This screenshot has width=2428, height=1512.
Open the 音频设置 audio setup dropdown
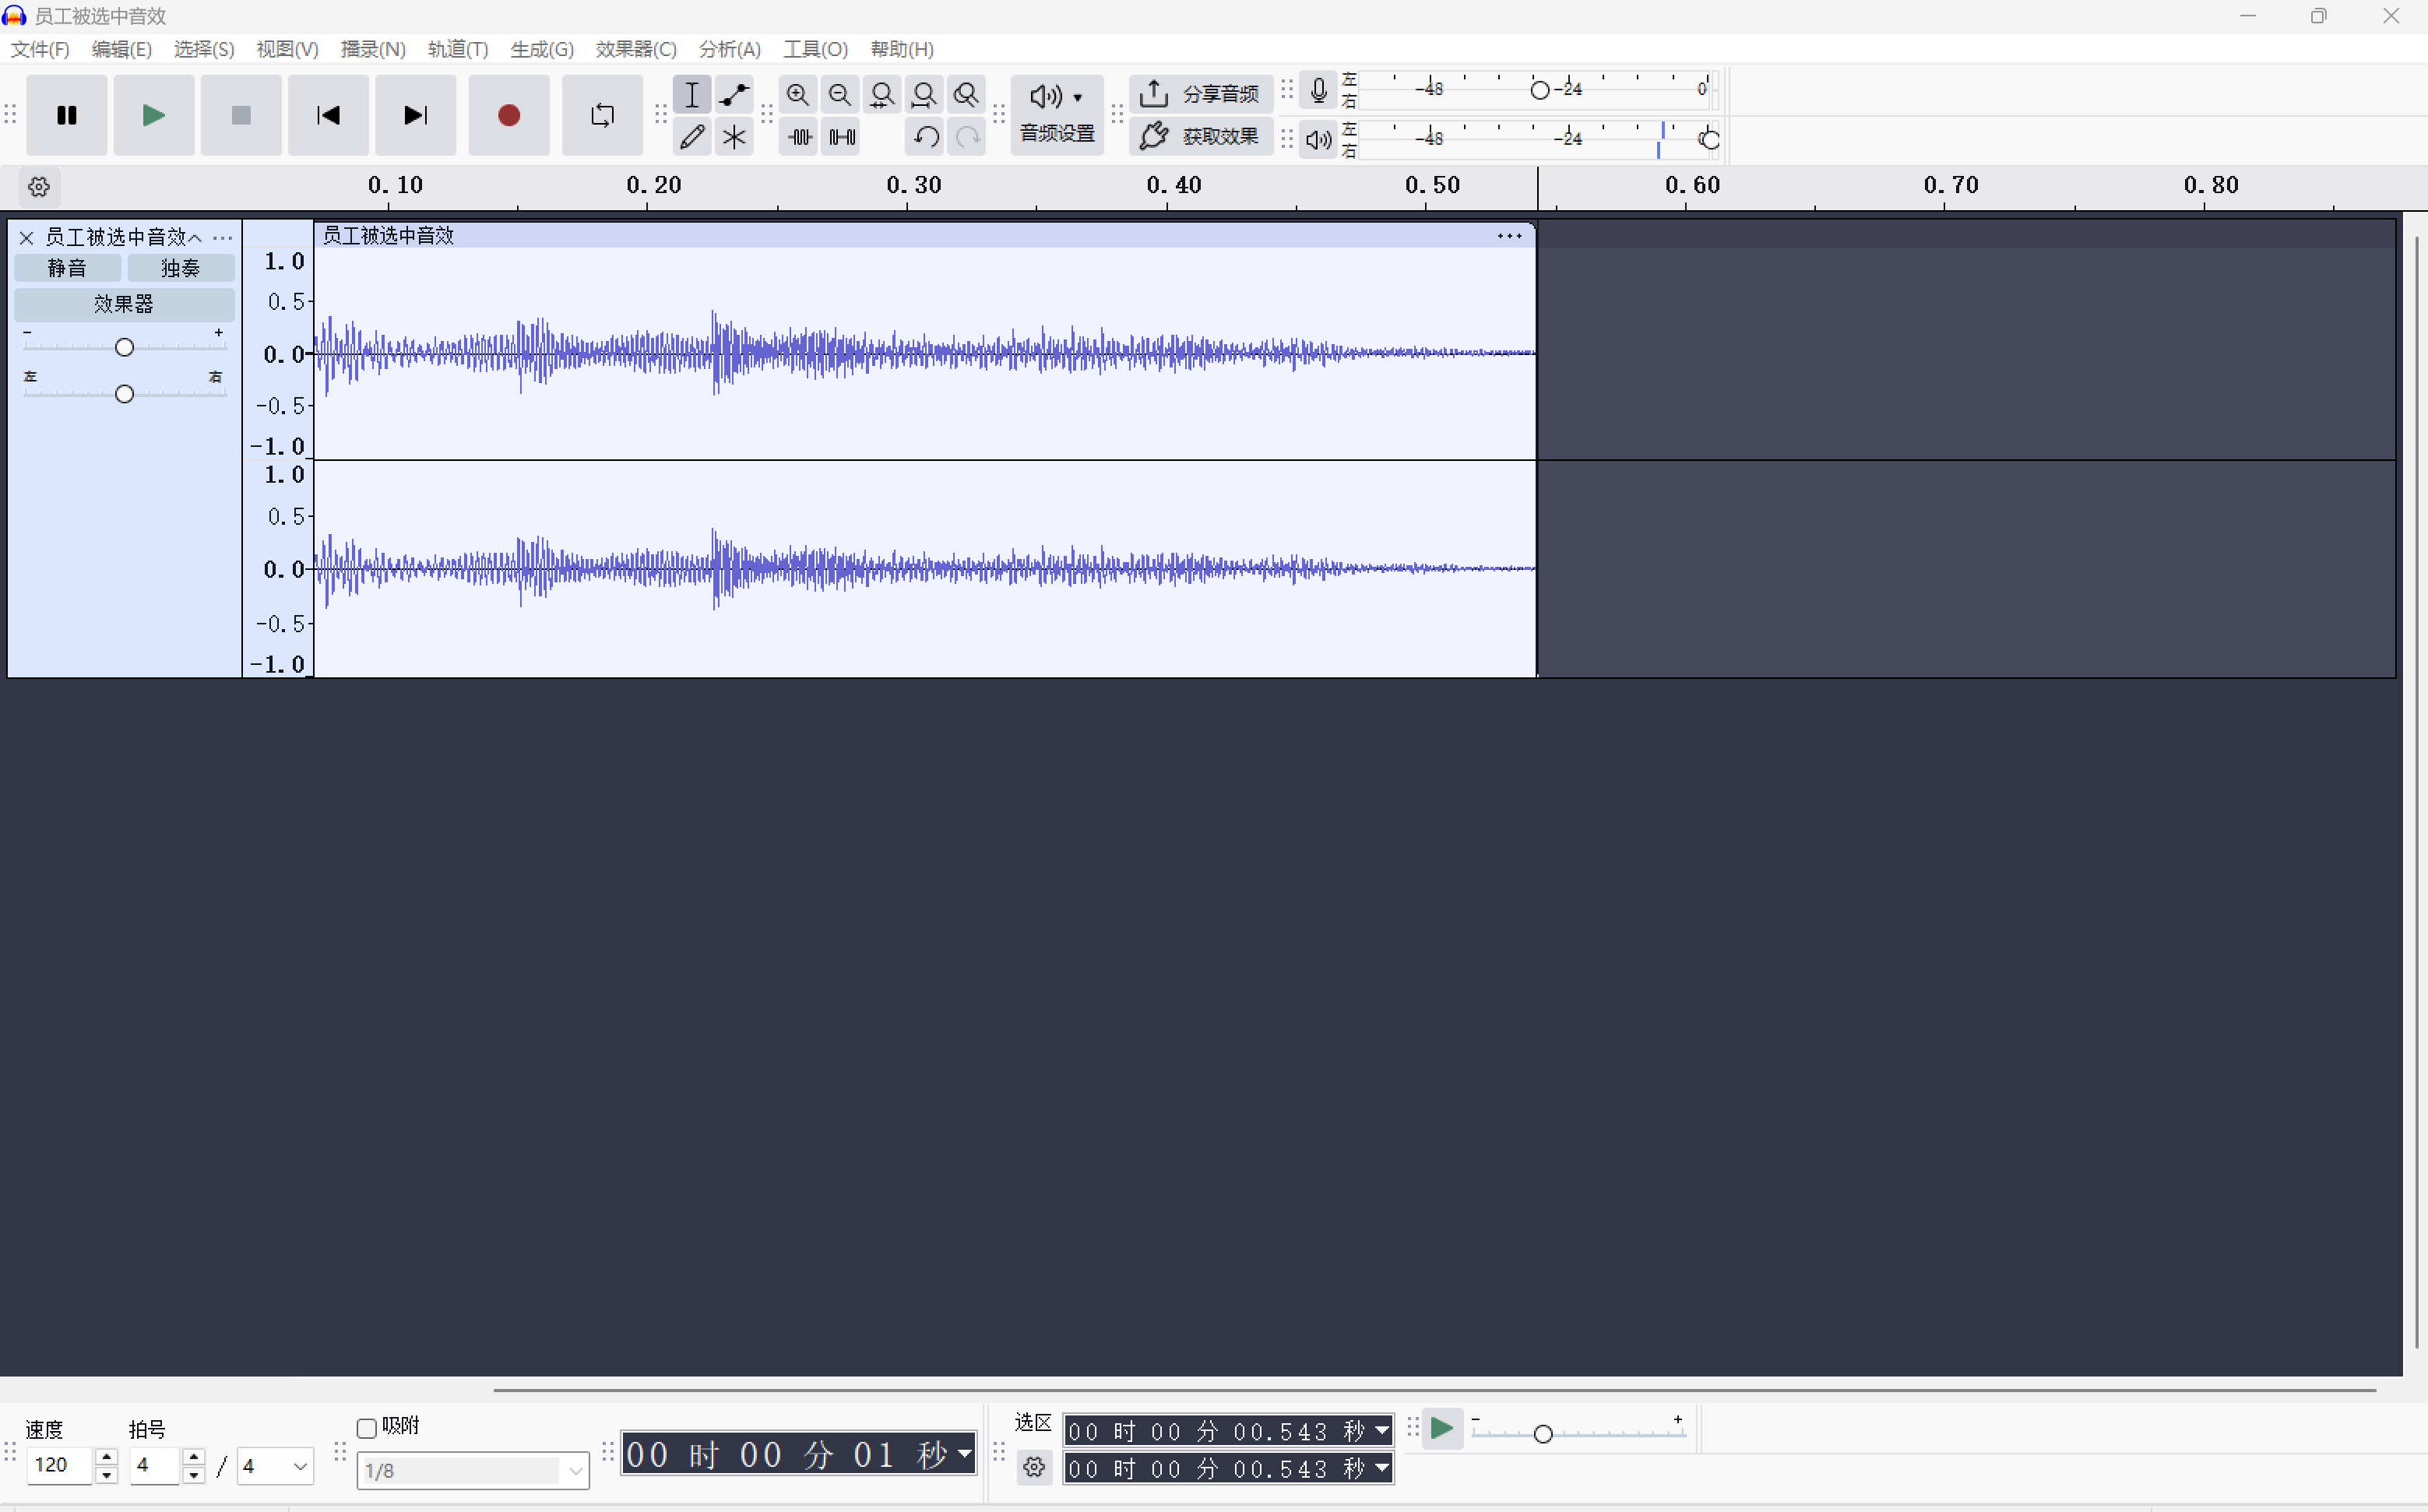(x=1057, y=115)
